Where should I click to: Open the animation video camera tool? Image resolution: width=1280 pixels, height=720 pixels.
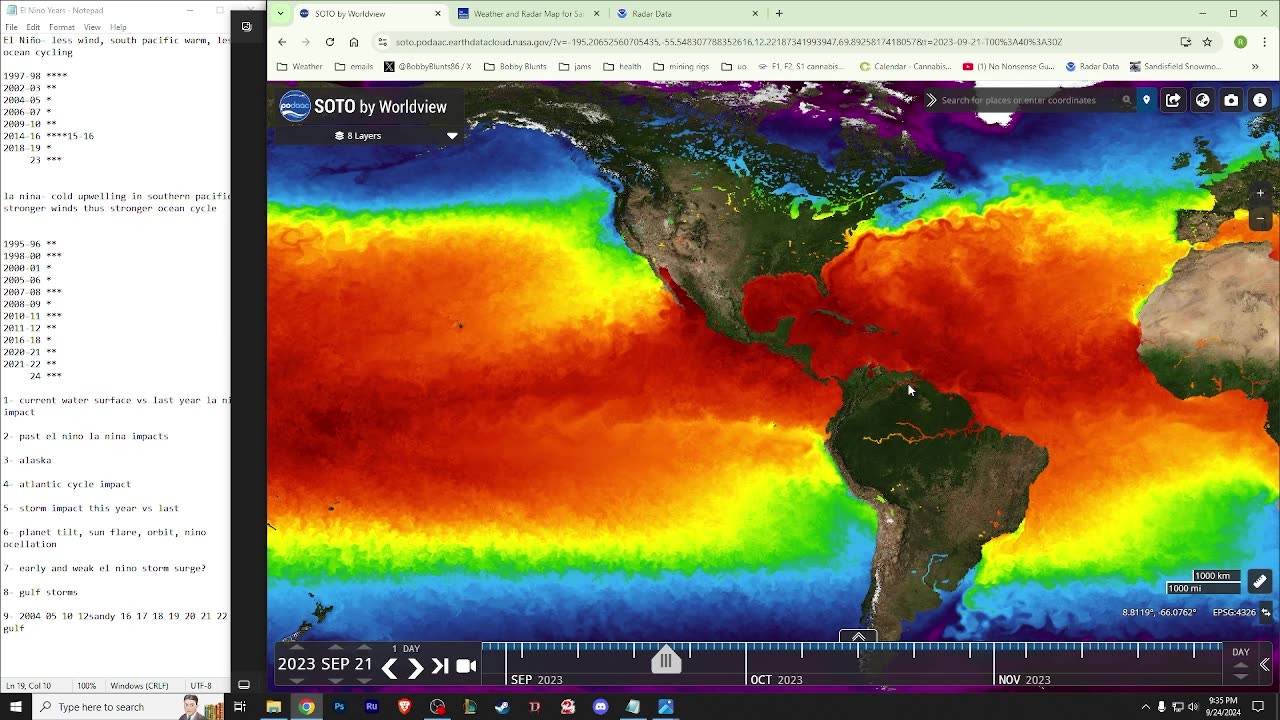click(x=466, y=666)
